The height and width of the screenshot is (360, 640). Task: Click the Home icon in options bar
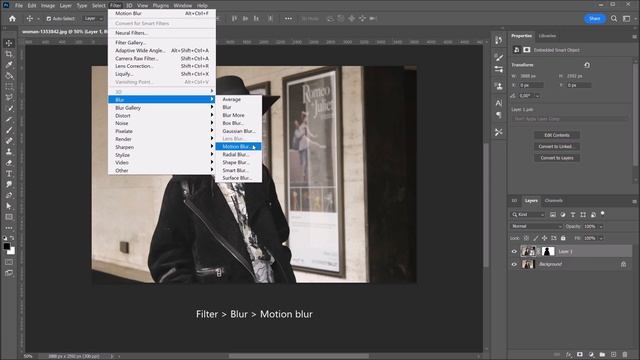pyautogui.click(x=12, y=18)
